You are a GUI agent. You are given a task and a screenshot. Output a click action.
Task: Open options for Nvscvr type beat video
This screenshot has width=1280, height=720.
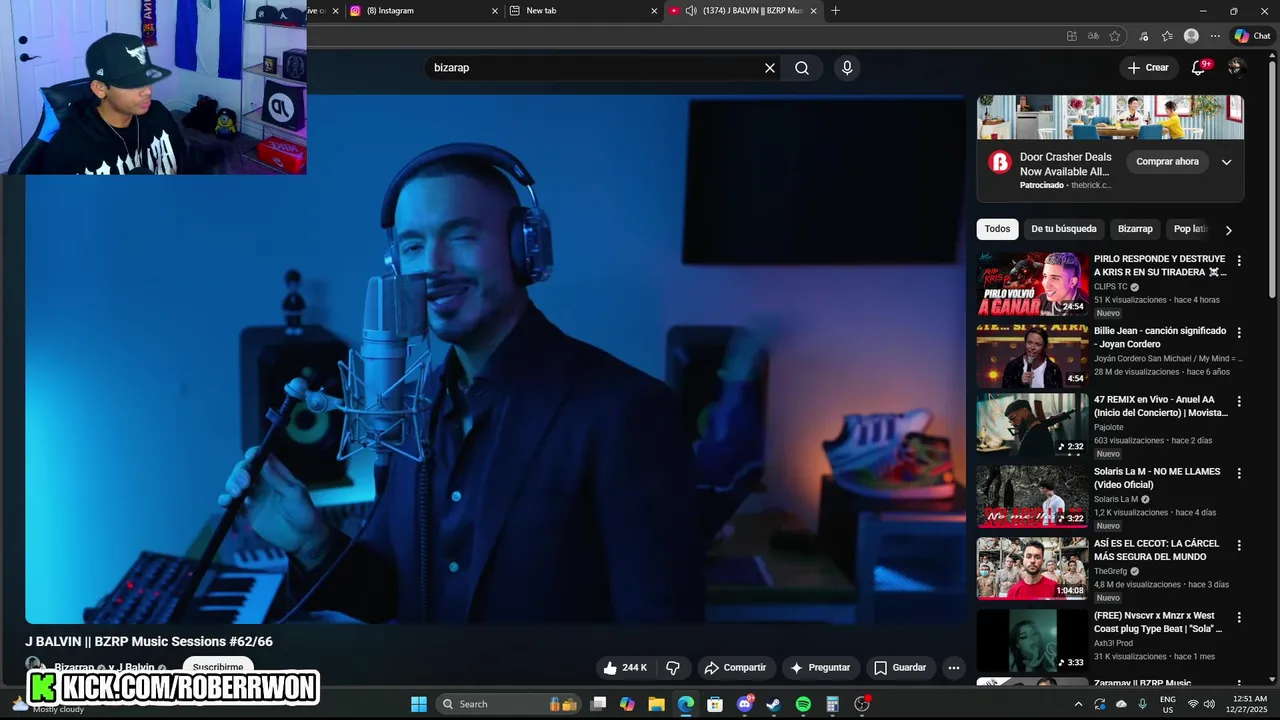1239,617
